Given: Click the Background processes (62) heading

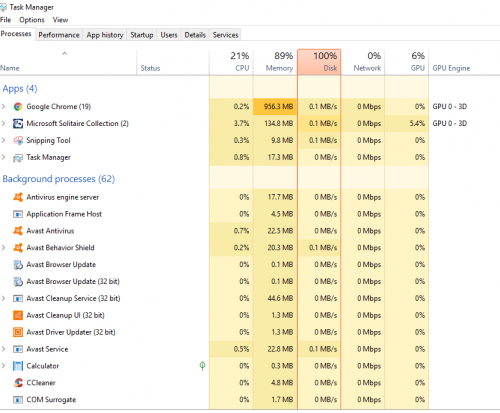Looking at the screenshot, I should (x=59, y=179).
